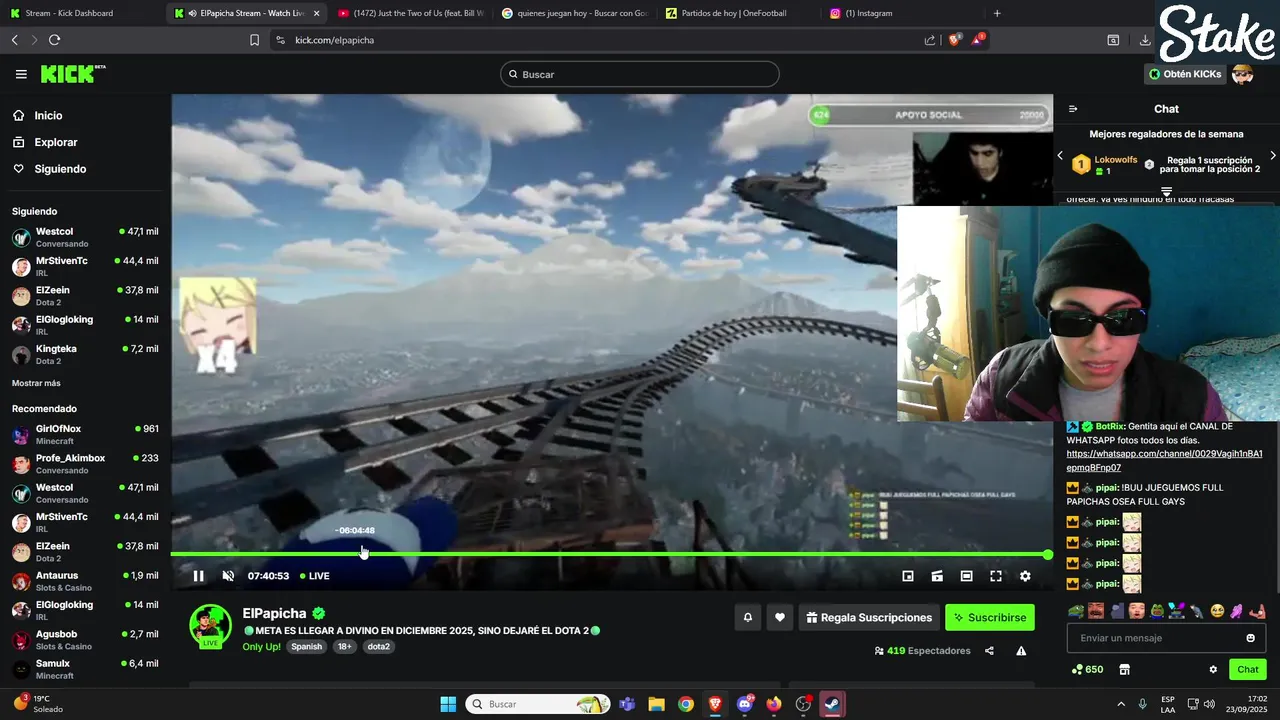Open the WhatsApp channel link in chat

pyautogui.click(x=1164, y=460)
